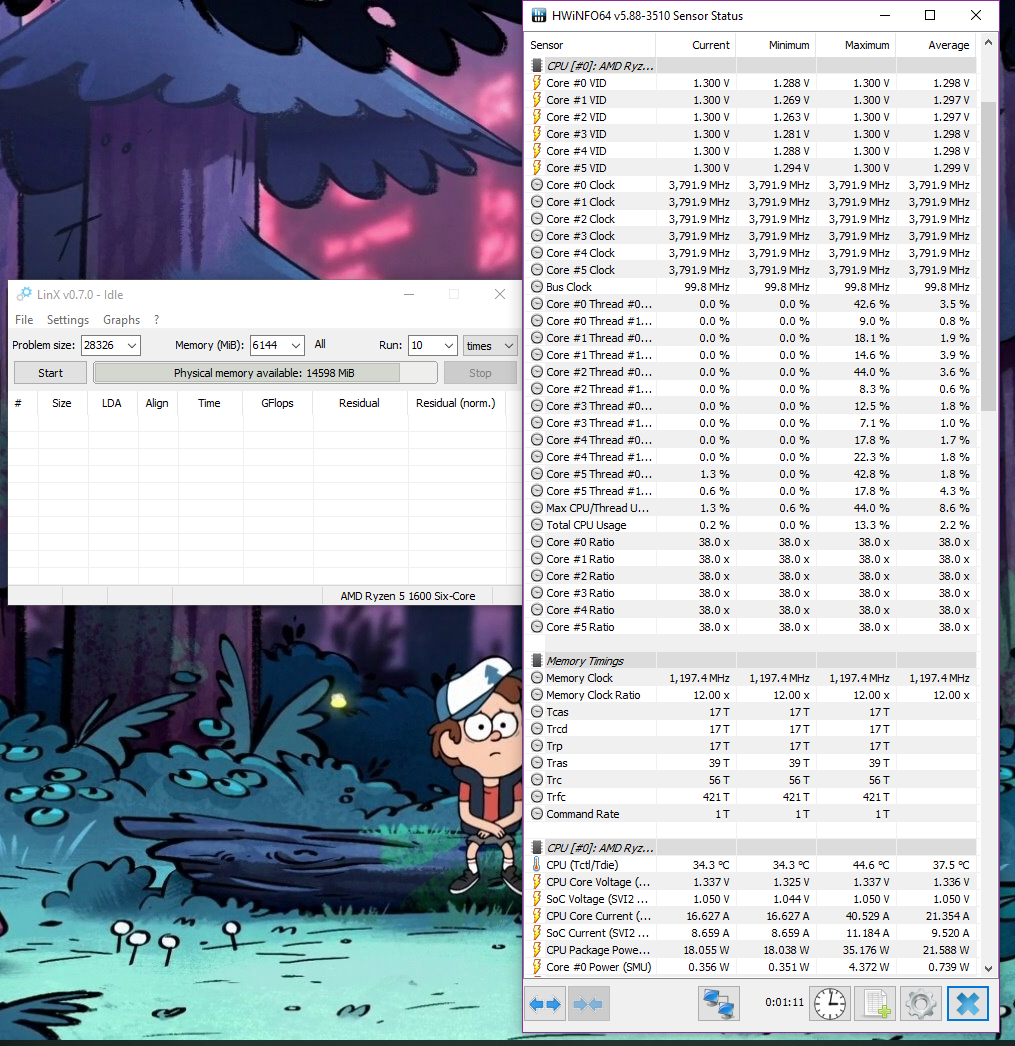Image resolution: width=1015 pixels, height=1046 pixels.
Task: Open the network remote monitoring icon
Action: (718, 1003)
